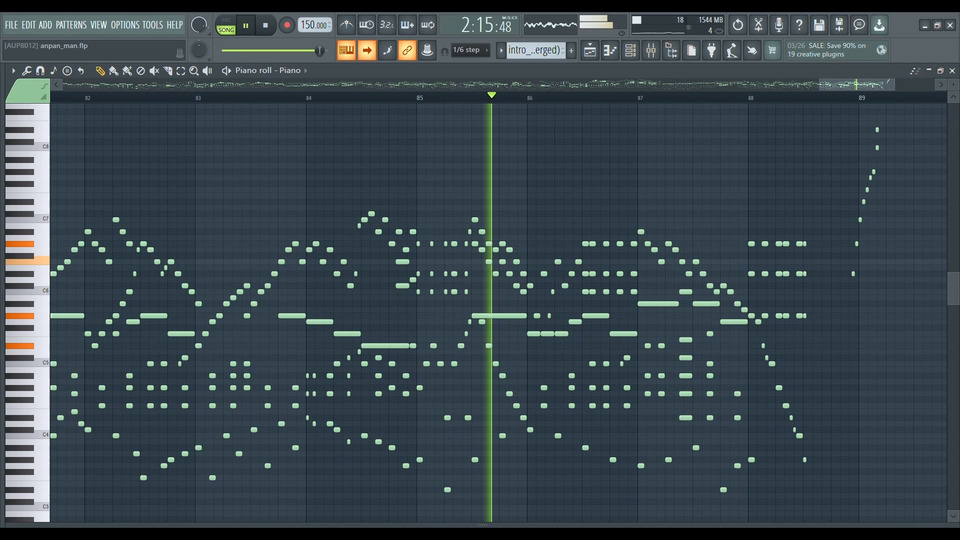
Task: Open the OPTIONS menu
Action: (x=125, y=25)
